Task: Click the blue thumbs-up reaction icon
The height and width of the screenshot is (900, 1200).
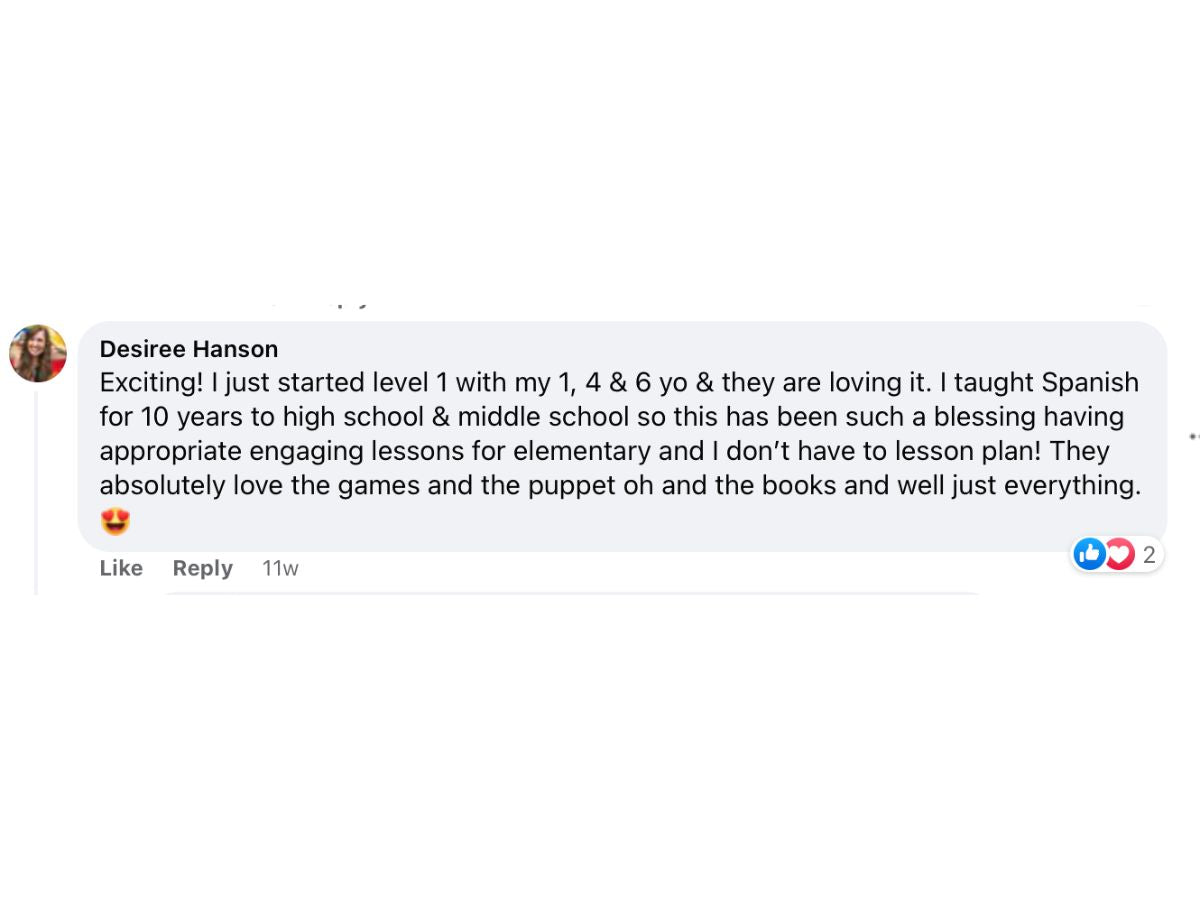Action: (1089, 553)
